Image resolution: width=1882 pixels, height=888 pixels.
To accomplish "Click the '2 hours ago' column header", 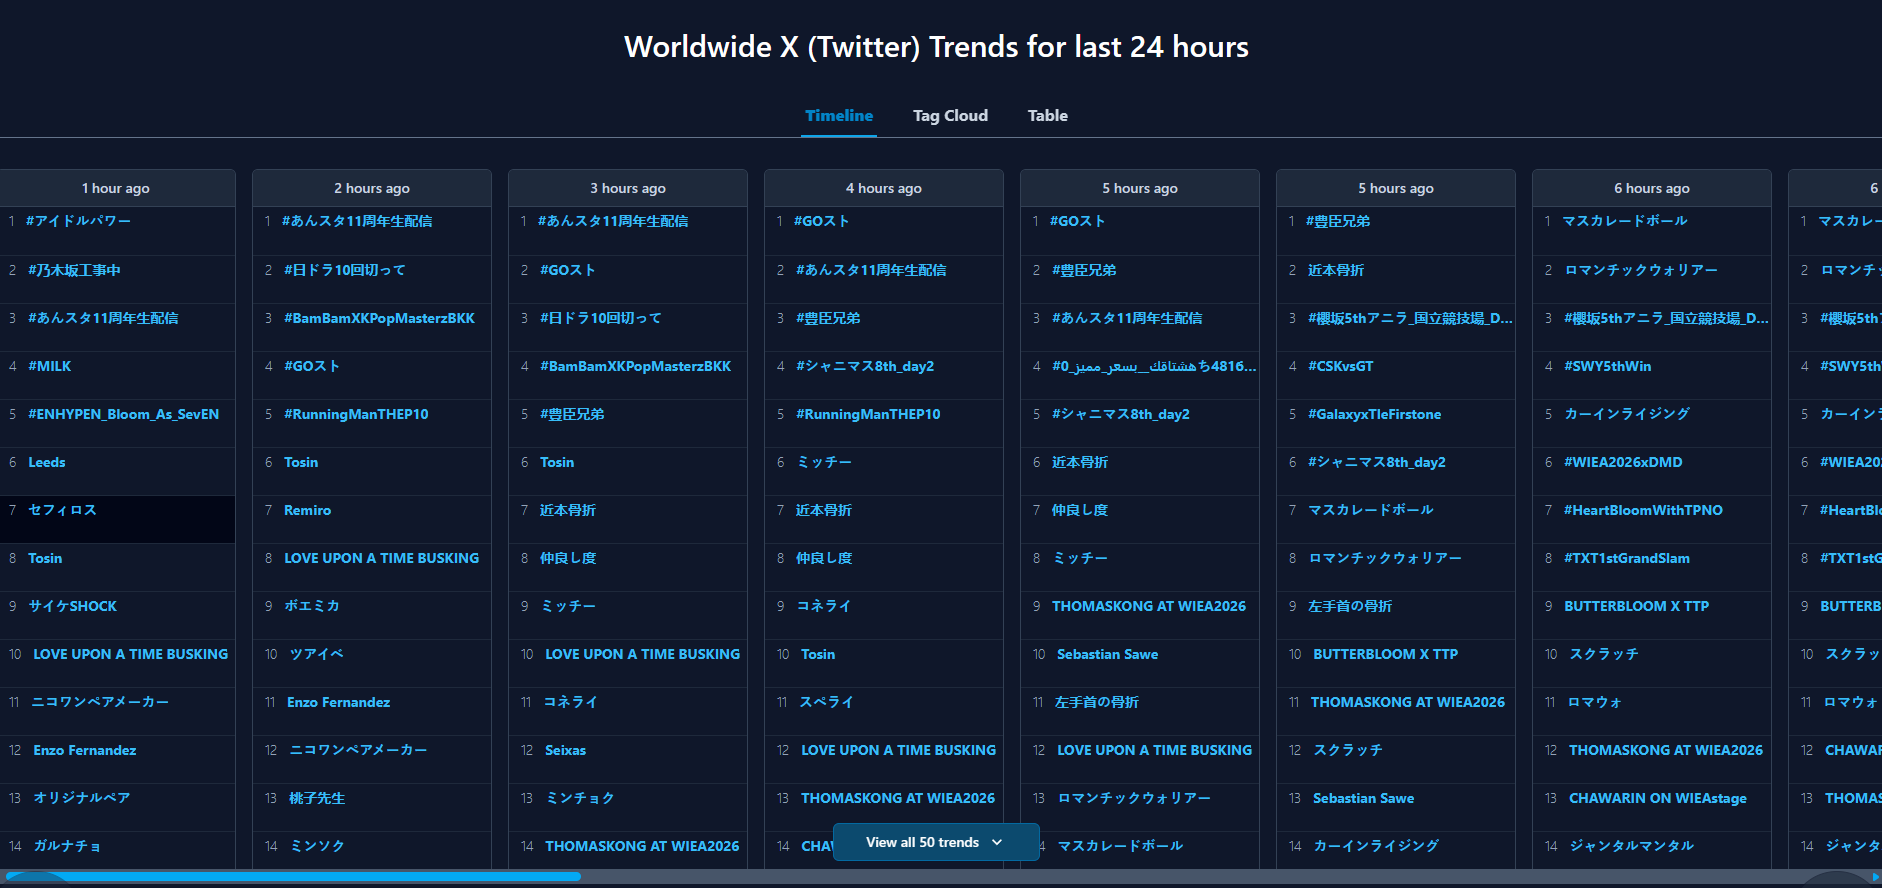I will [x=372, y=188].
